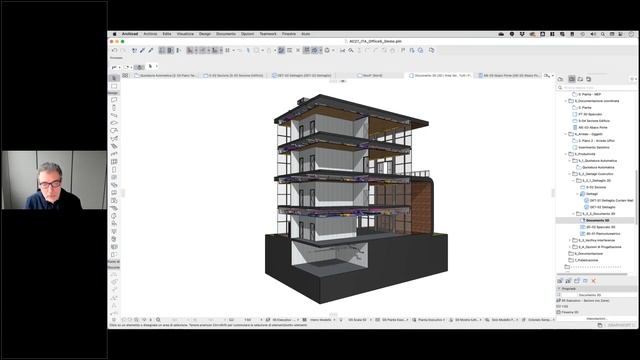The image size is (640, 360).
Task: Select the Column tool in toolbox
Action: (x=114, y=108)
